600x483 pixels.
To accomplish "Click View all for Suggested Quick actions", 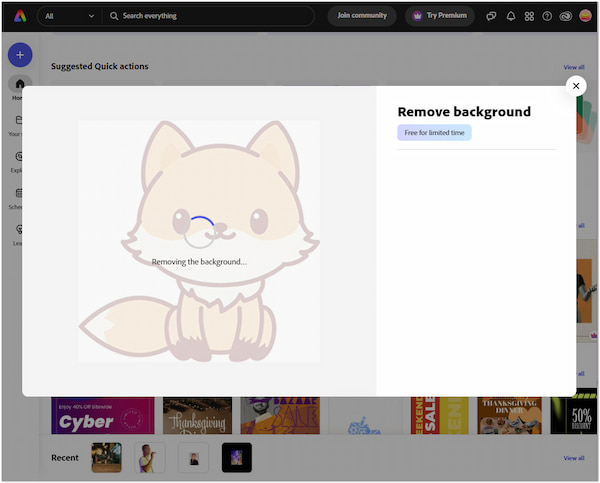I will pyautogui.click(x=573, y=67).
